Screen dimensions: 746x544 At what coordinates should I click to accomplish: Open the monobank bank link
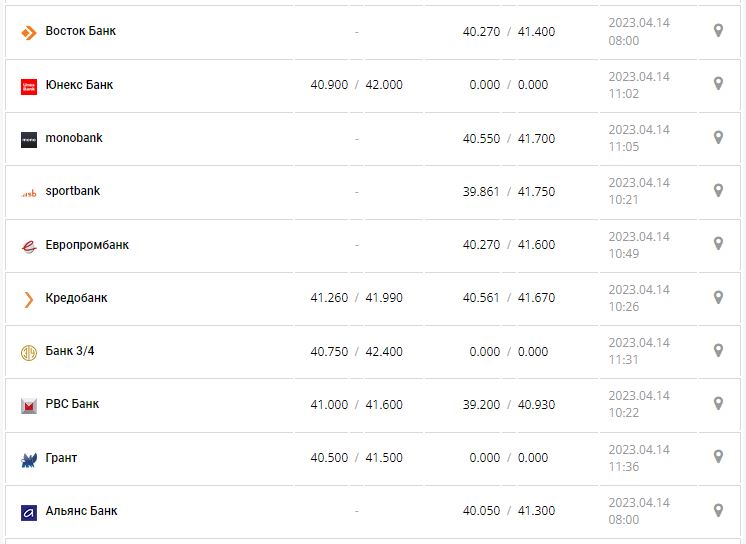click(x=74, y=138)
